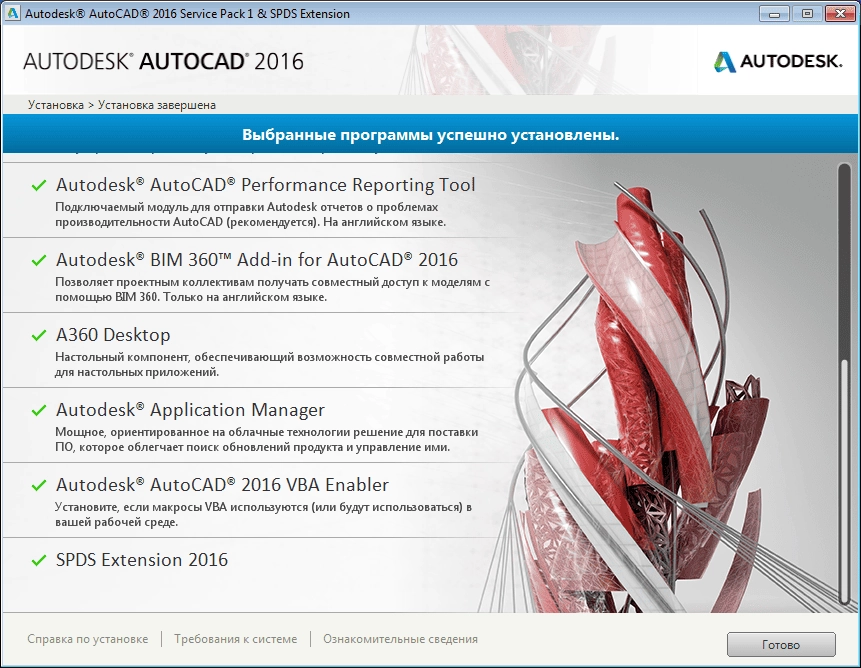Open the Требования к системе link

(236, 639)
